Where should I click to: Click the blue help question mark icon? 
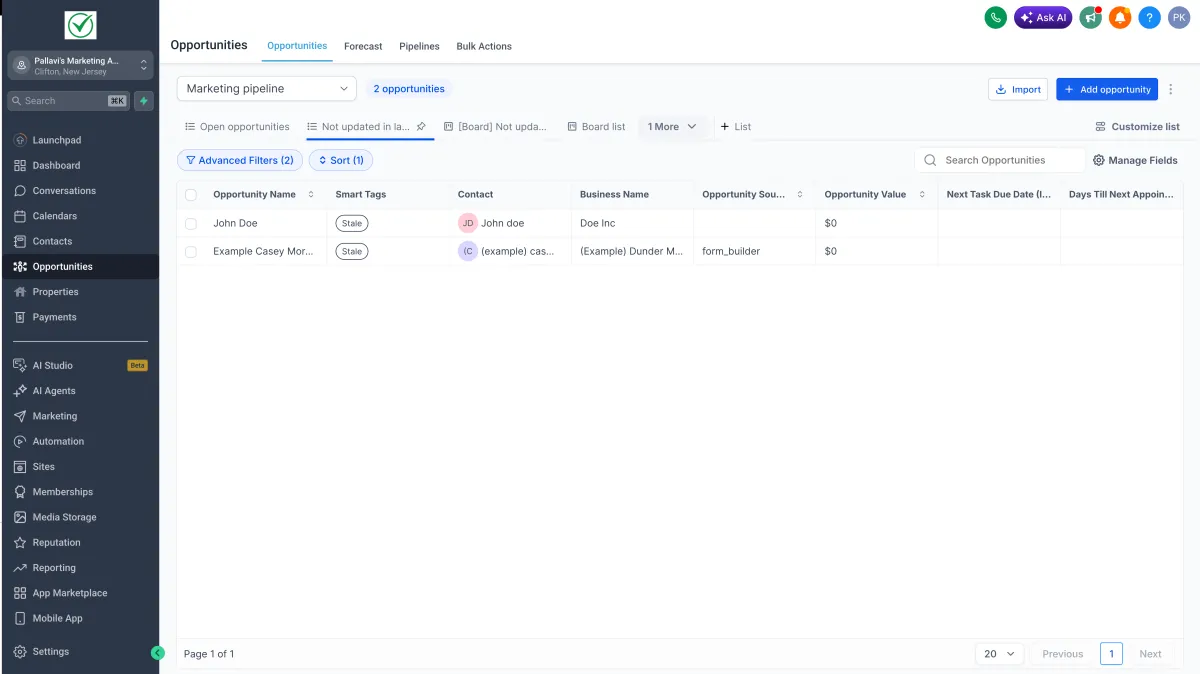1150,17
